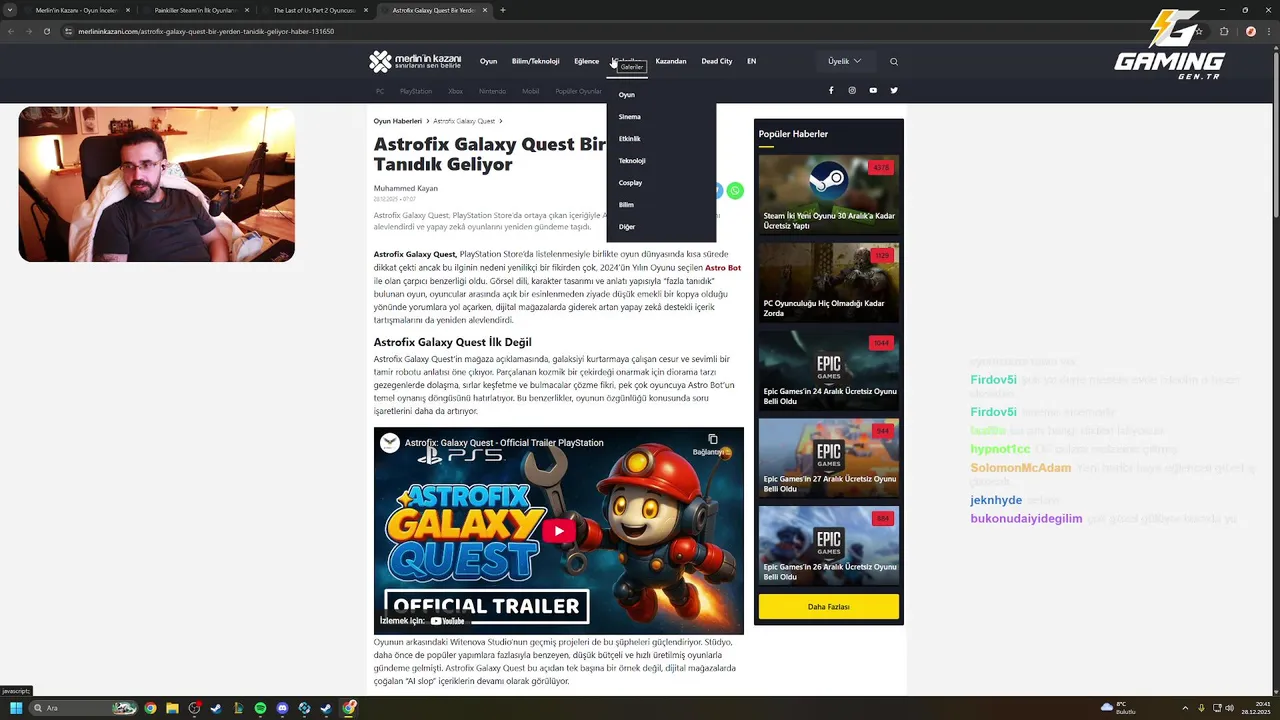The image size is (1280, 720).
Task: Switch to the Painkiller Steam browser tab
Action: click(196, 10)
